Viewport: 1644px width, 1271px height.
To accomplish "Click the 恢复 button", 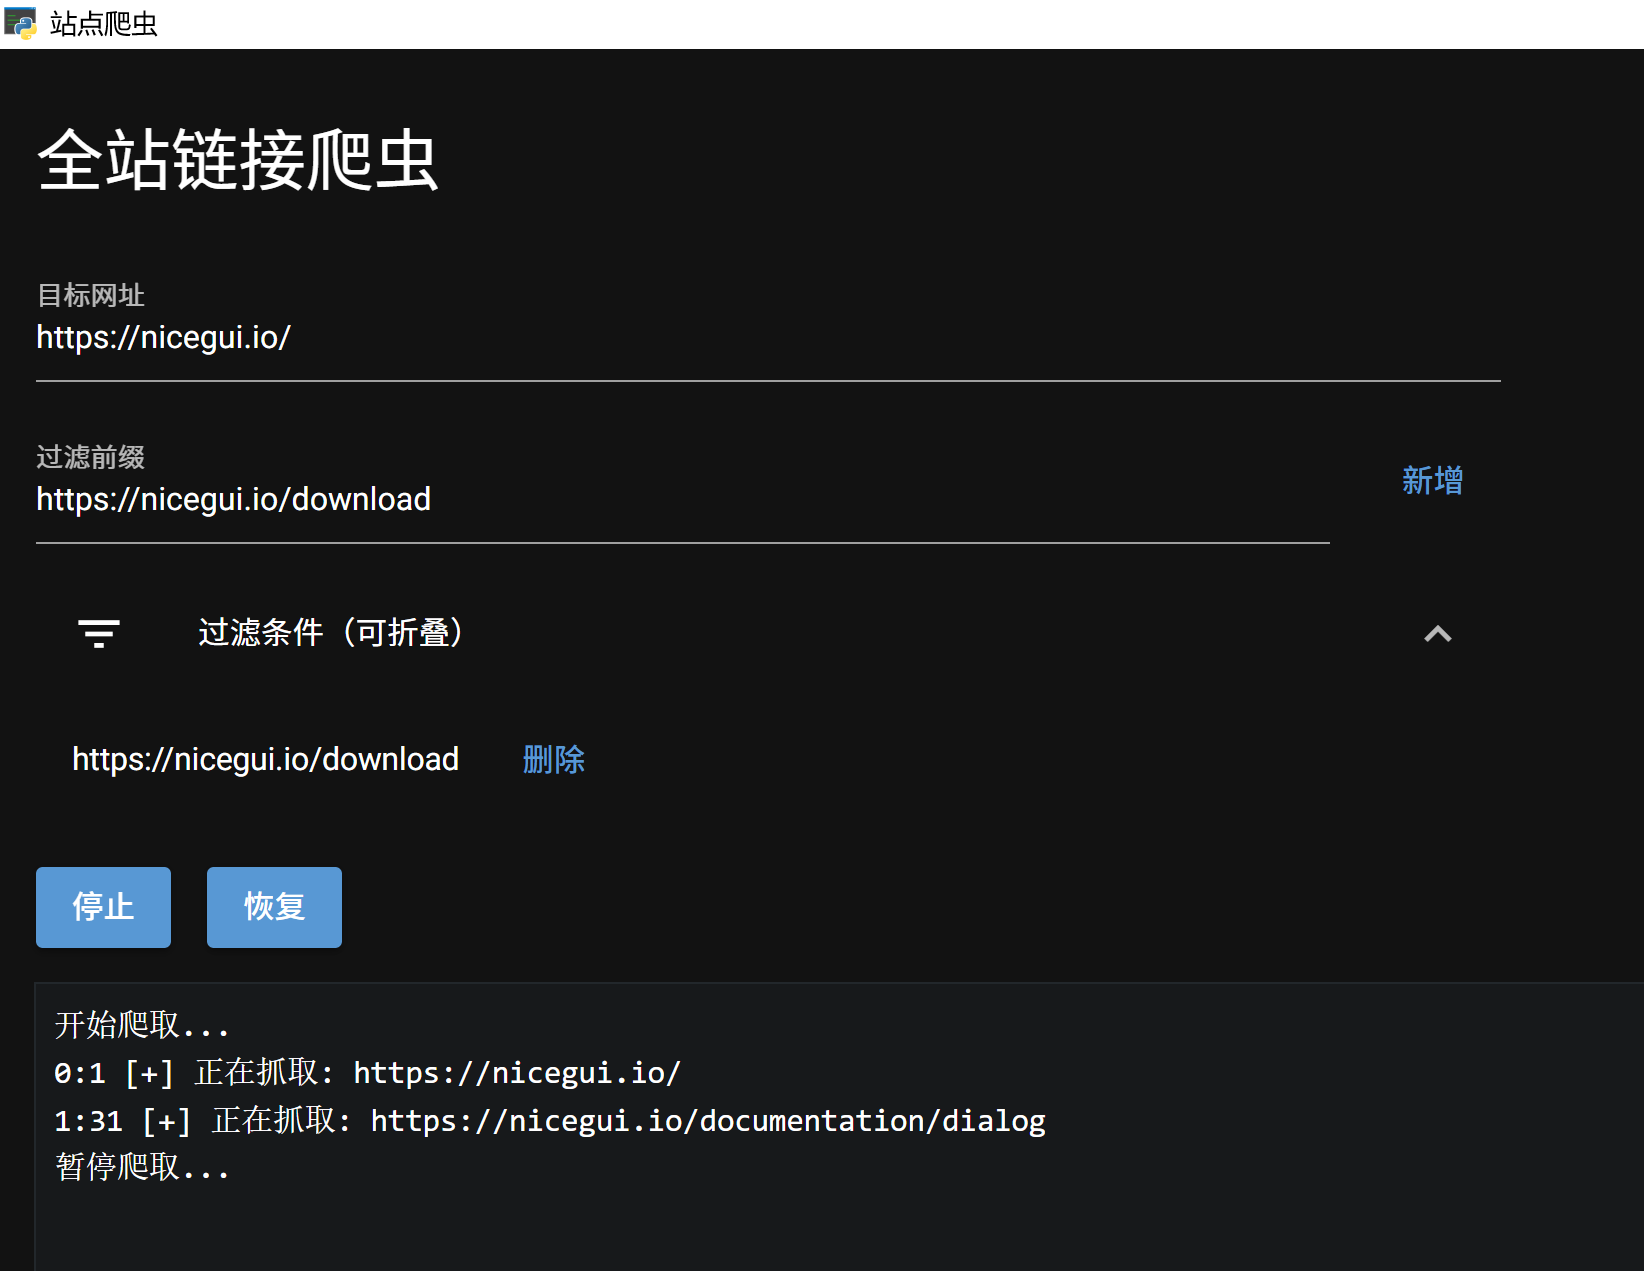I will pos(274,907).
